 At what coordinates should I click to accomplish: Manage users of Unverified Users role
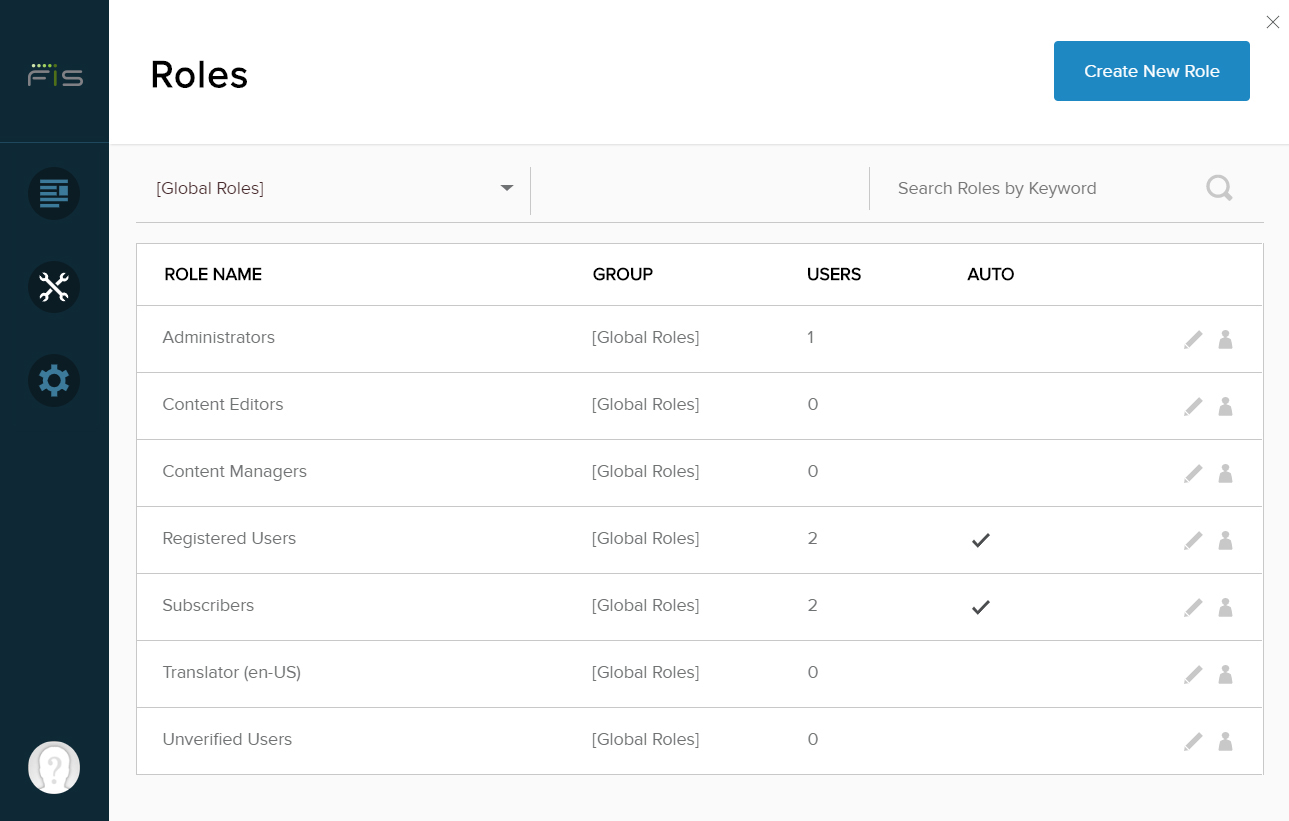pyautogui.click(x=1225, y=742)
